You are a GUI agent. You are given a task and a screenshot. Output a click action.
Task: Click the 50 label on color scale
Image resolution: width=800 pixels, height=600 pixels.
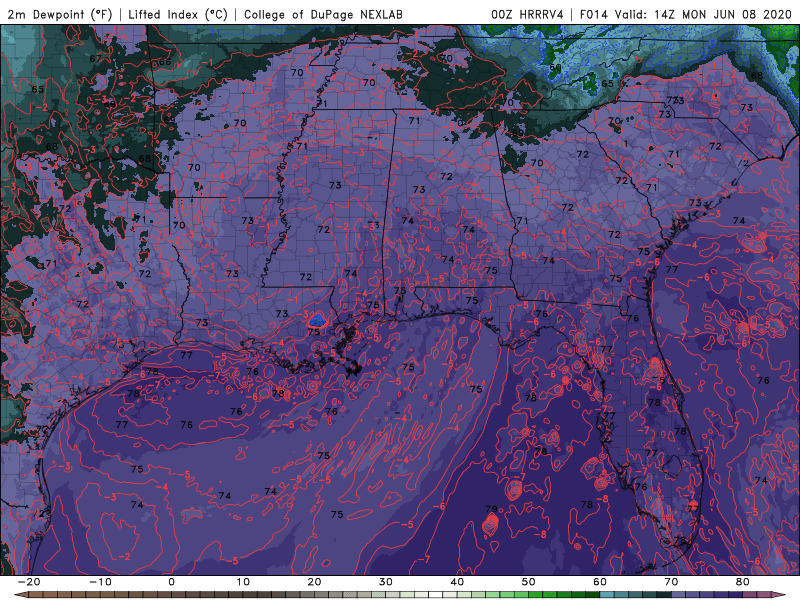(529, 582)
